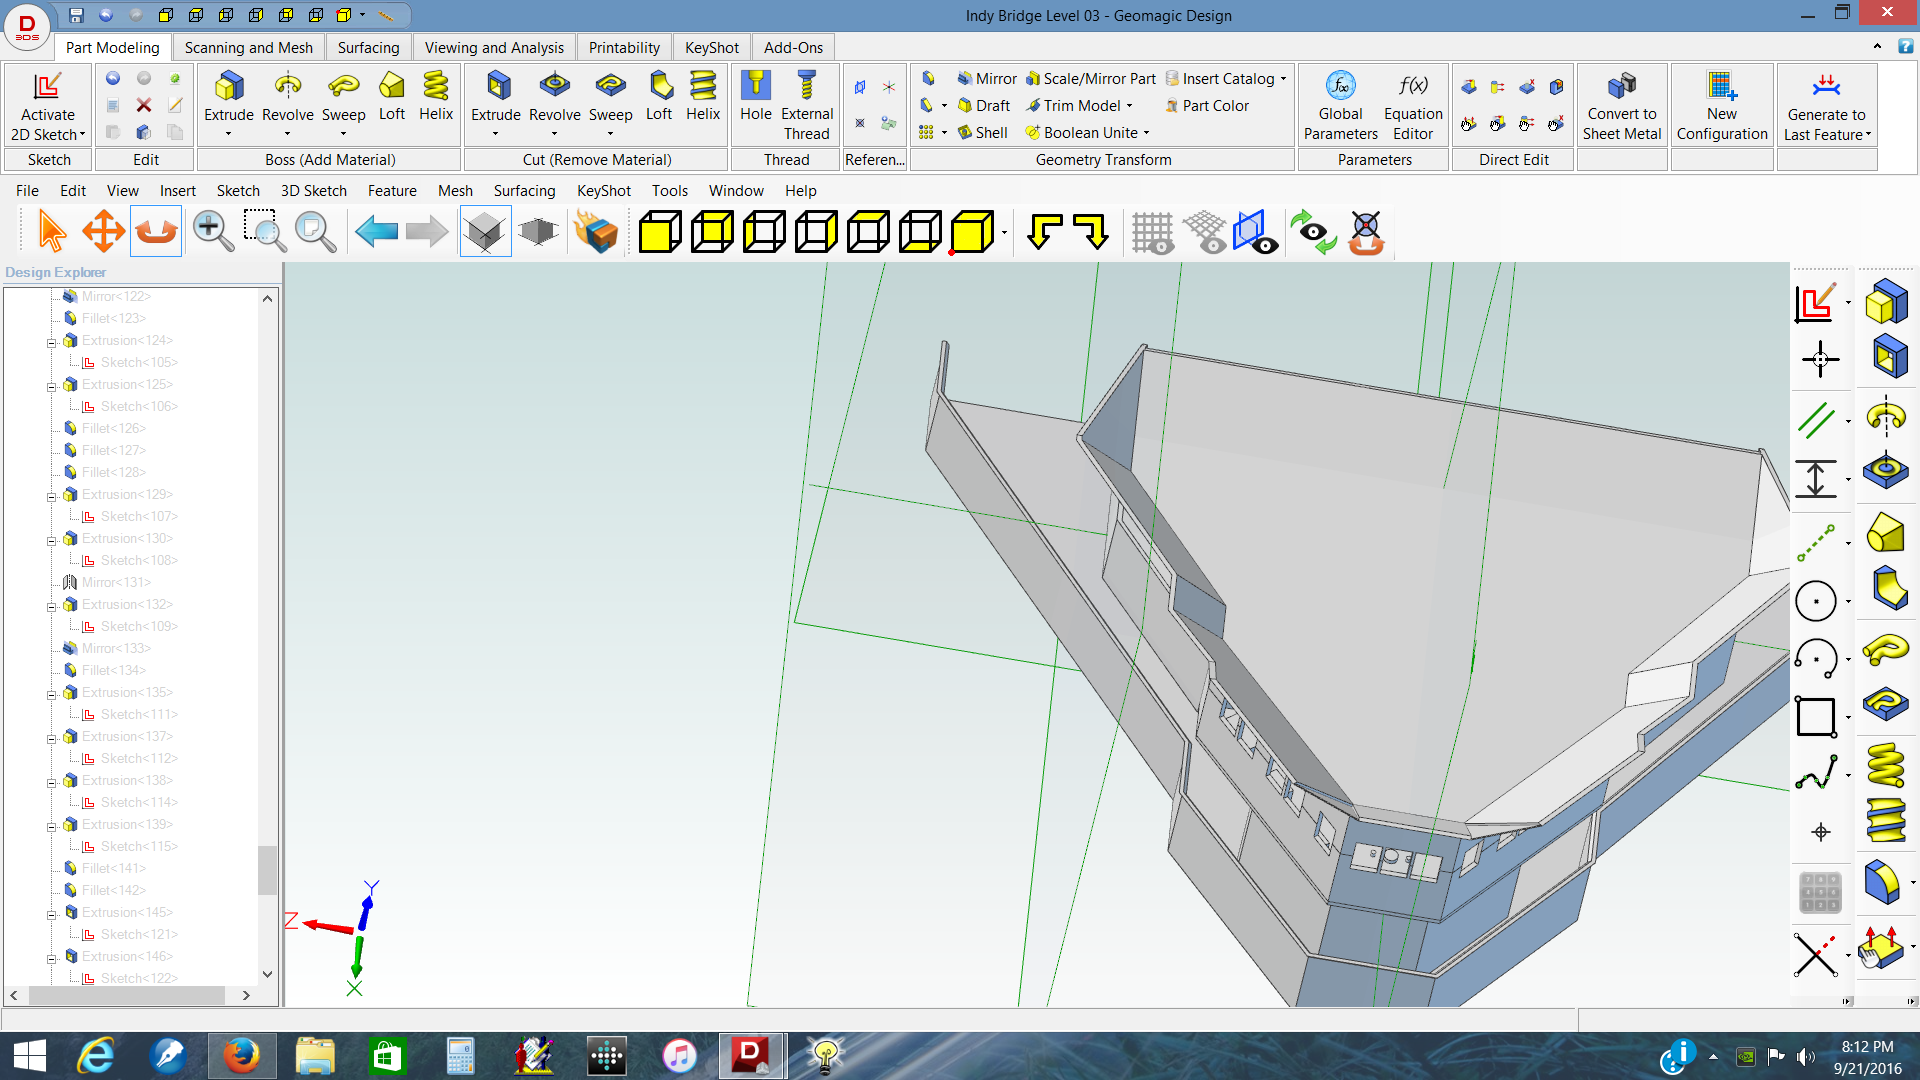Open Trim Model dropdown

click(1130, 106)
